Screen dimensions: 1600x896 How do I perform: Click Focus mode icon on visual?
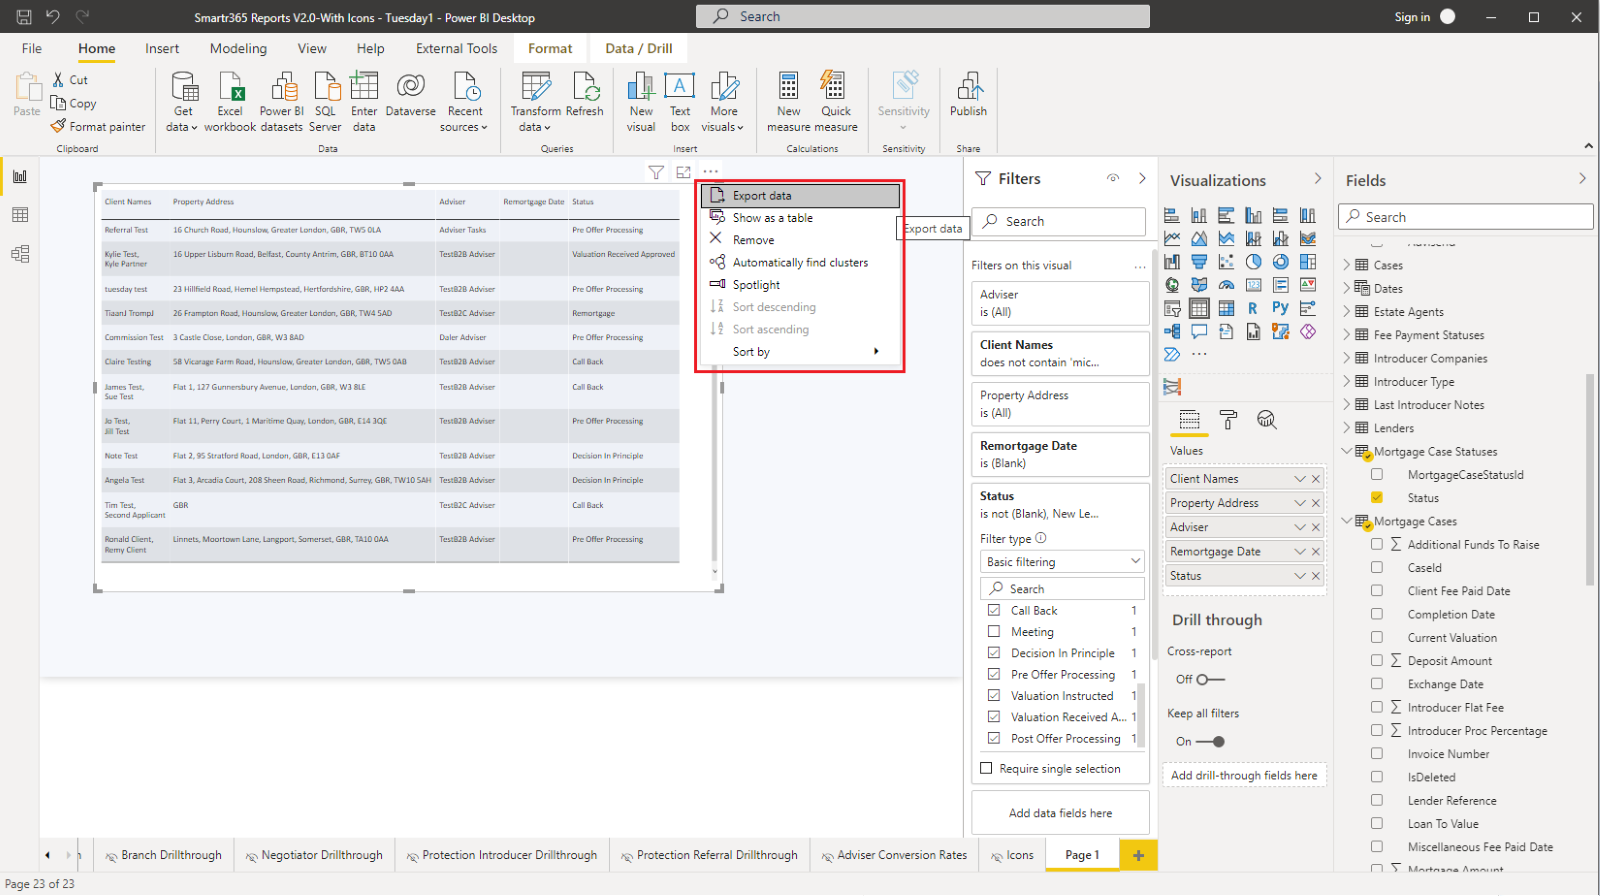tap(683, 172)
